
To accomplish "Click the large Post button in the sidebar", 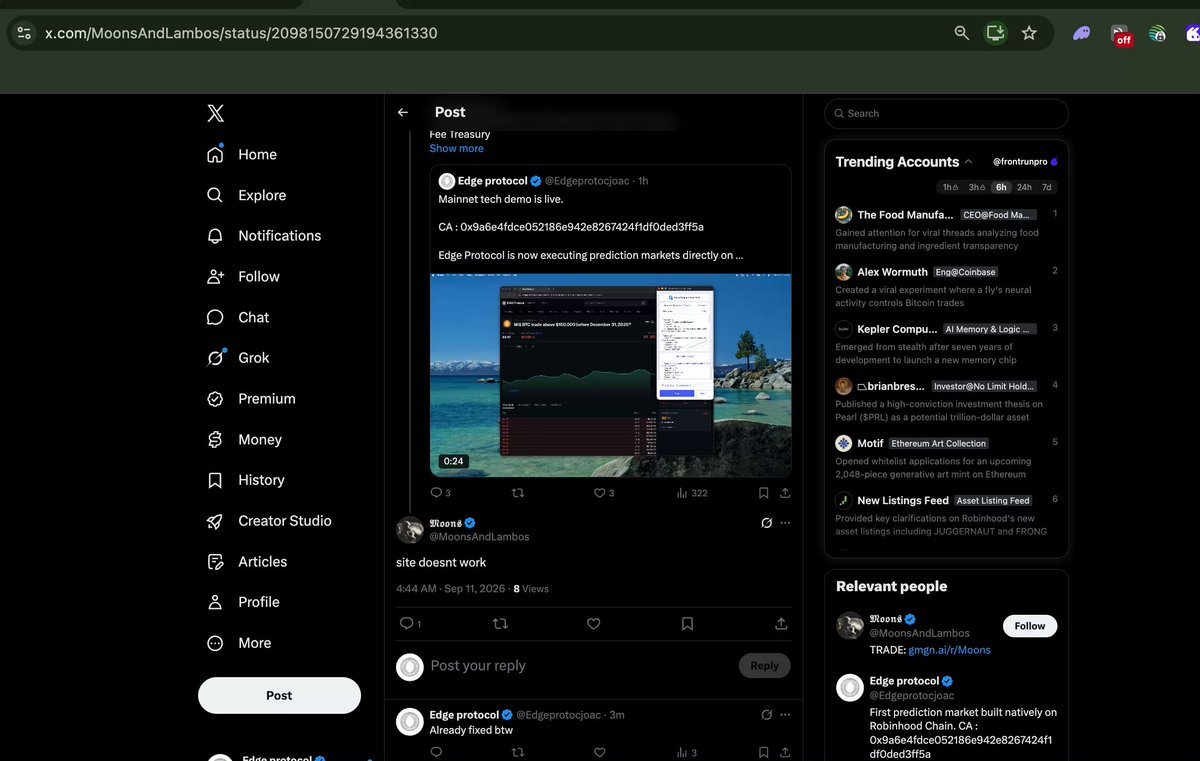I will pyautogui.click(x=279, y=695).
